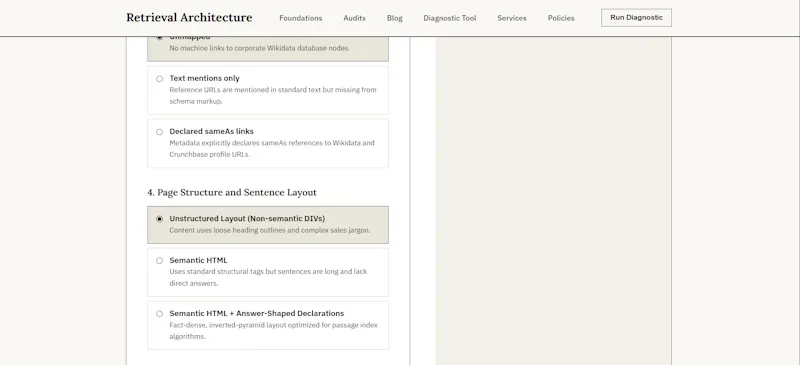This screenshot has width=800, height=365.
Task: Click the '4. Page Structure and Sentence Layout' heading
Action: tap(232, 192)
